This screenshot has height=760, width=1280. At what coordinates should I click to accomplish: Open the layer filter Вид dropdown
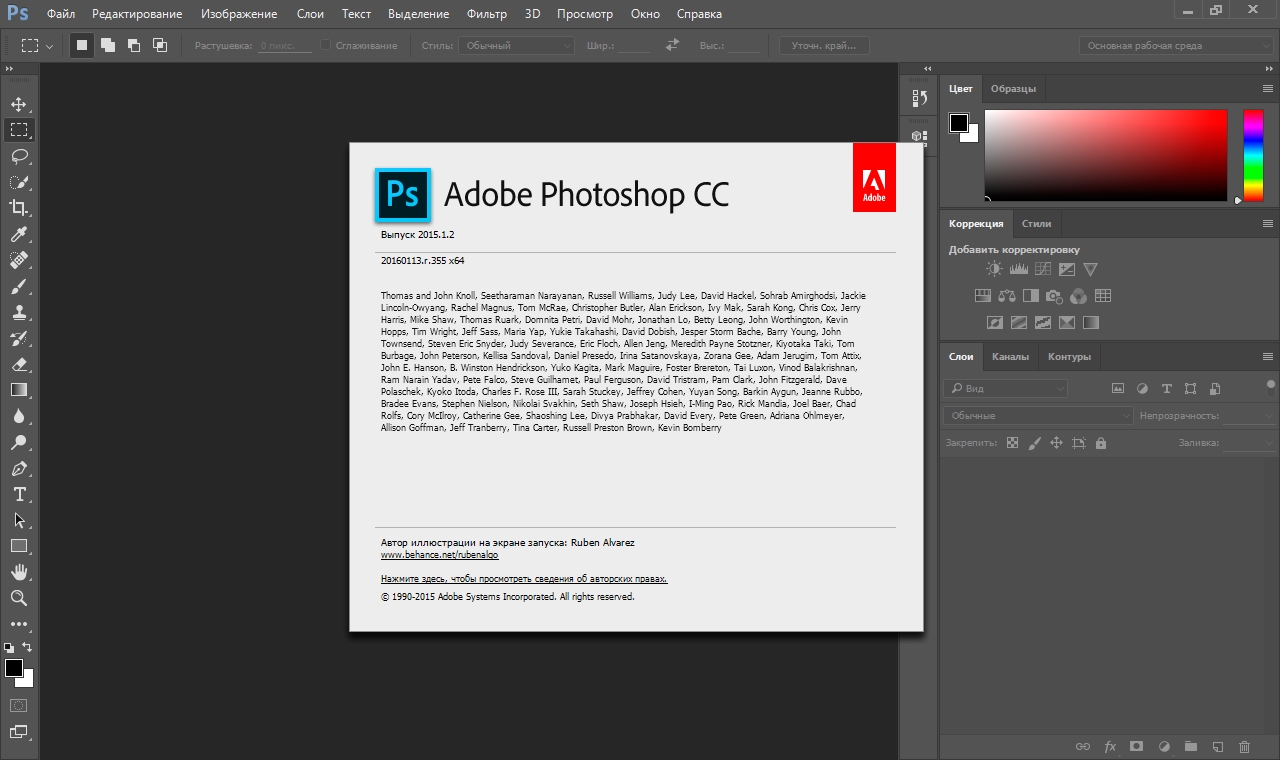click(1006, 388)
